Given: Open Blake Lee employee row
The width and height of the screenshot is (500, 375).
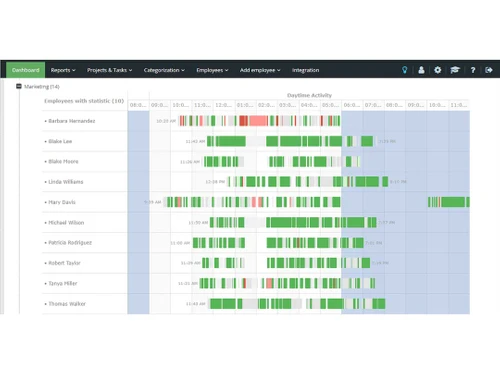Looking at the screenshot, I should 60,141.
